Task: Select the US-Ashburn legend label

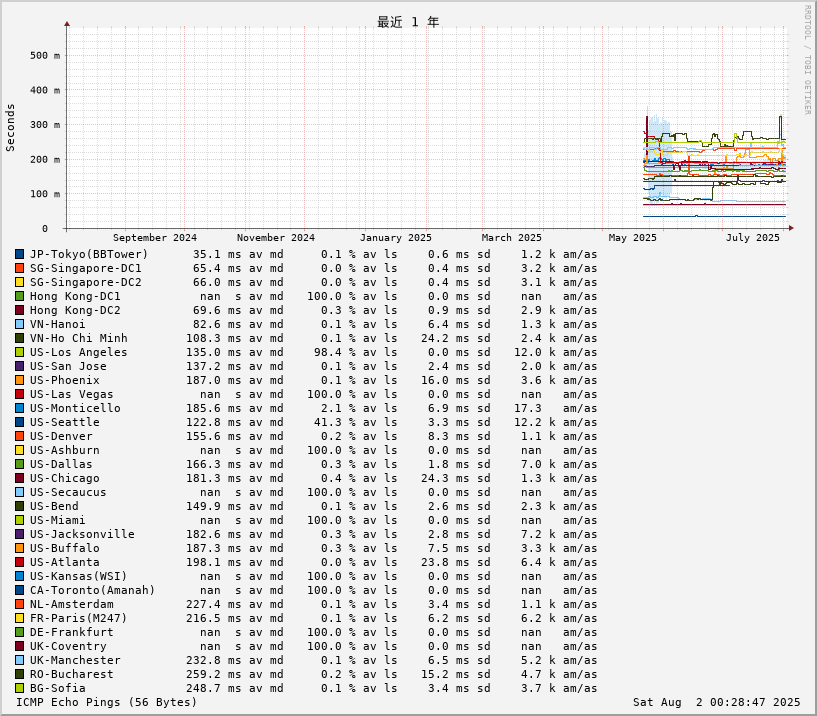Action: [x=65, y=450]
